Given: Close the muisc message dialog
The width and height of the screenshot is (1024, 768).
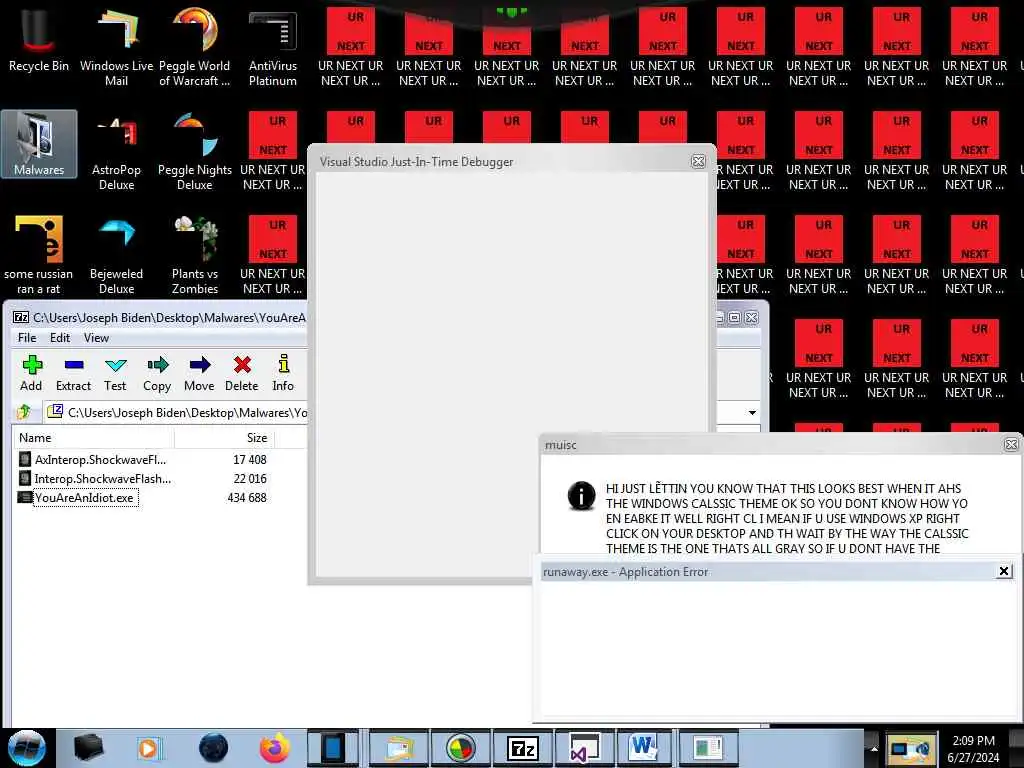Looking at the screenshot, I should [x=1011, y=444].
